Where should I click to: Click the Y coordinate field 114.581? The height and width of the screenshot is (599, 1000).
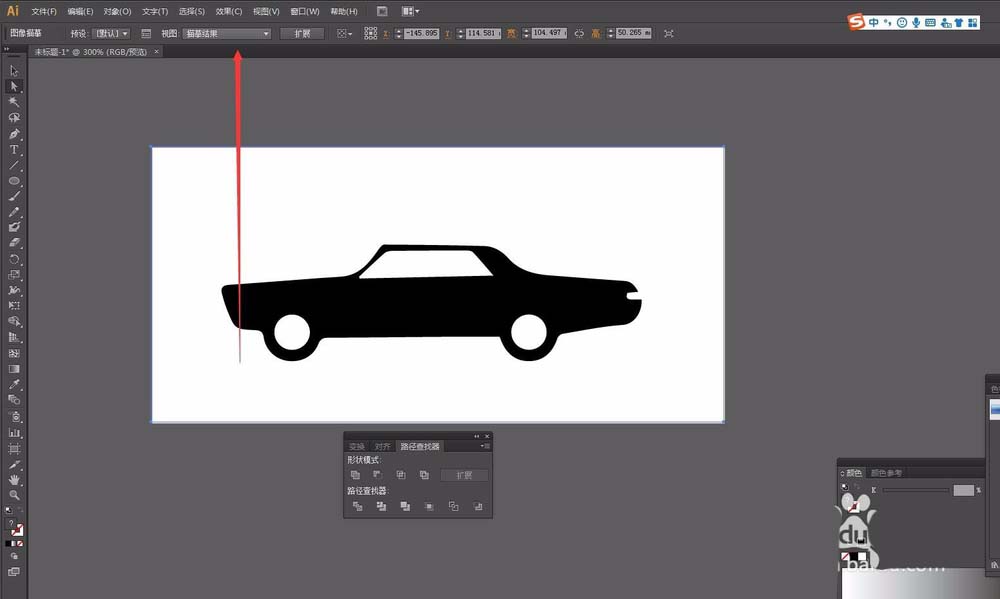coord(483,33)
